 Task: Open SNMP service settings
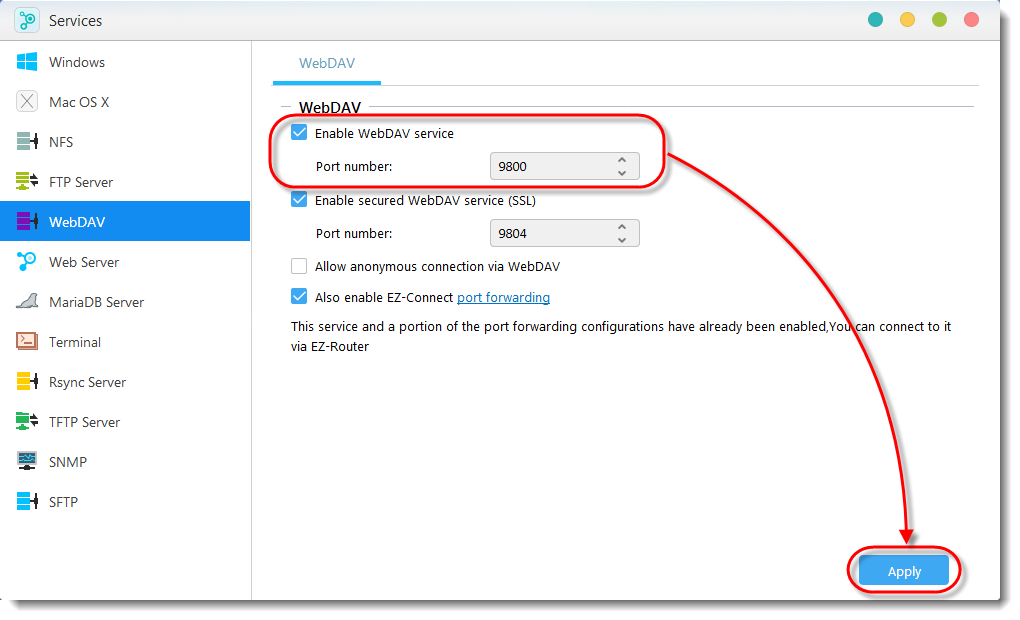point(30,461)
